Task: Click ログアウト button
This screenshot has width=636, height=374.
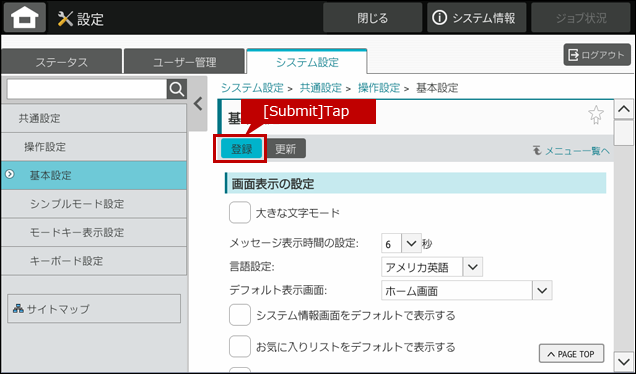Action: [x=597, y=55]
